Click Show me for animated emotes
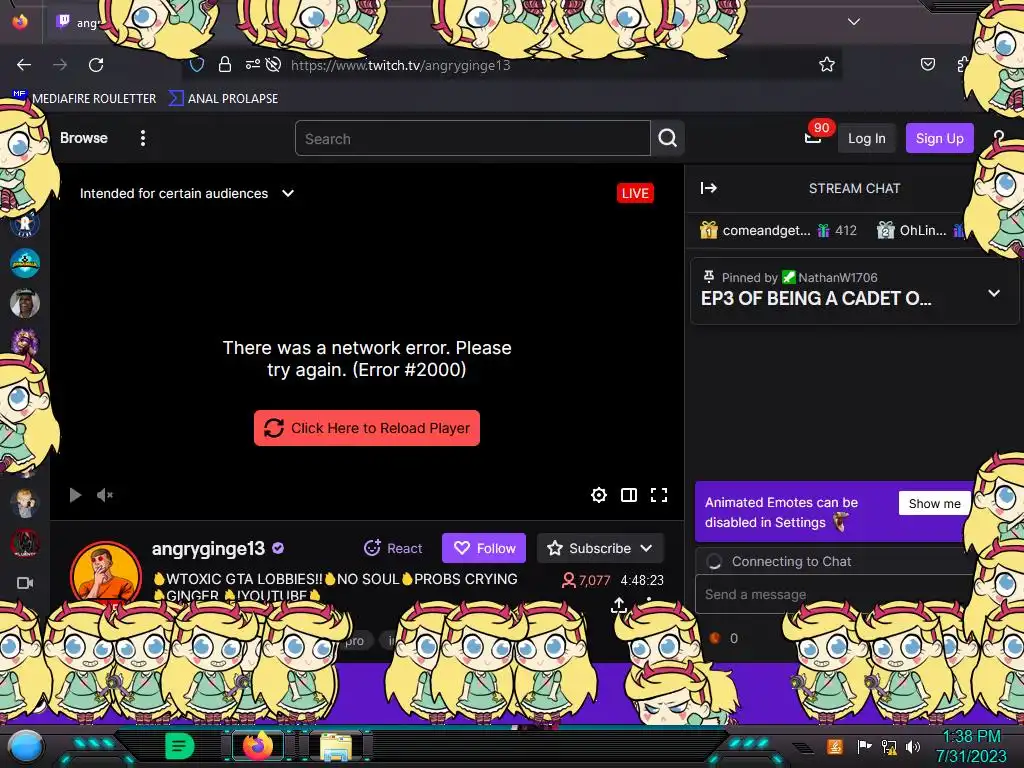1024x768 pixels. tap(934, 504)
